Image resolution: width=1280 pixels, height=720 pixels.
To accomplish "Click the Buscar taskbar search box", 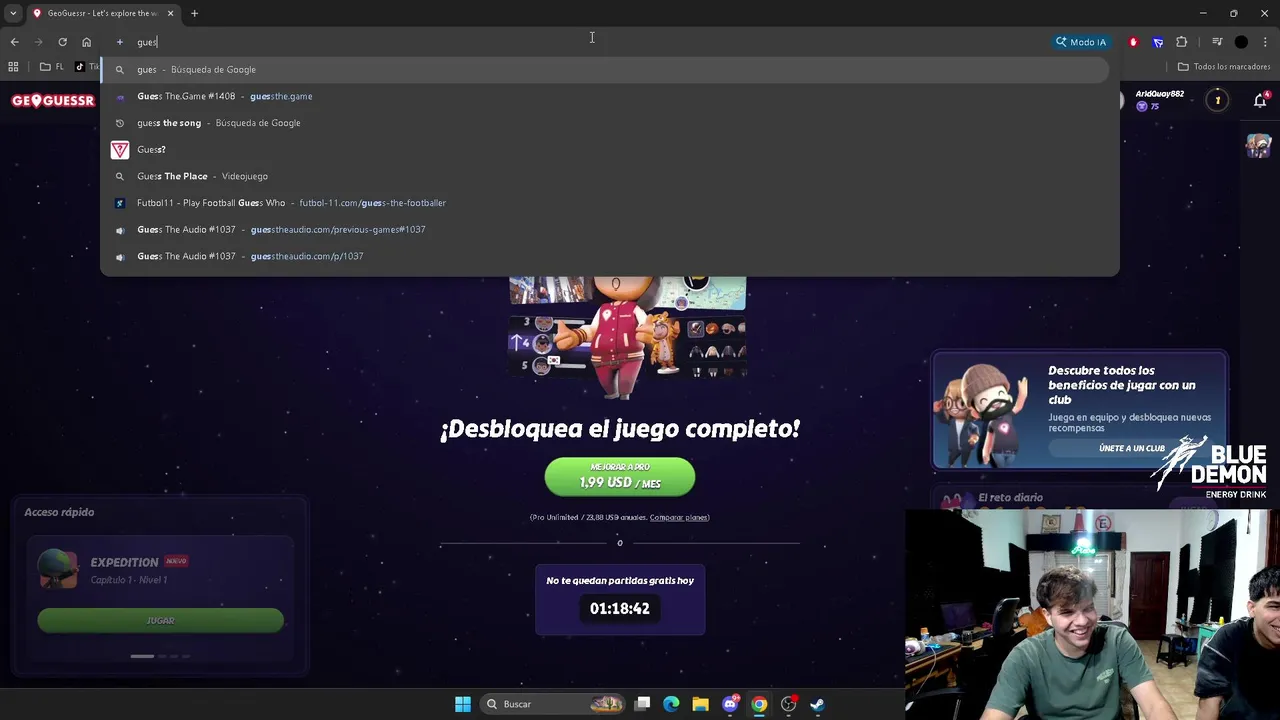I will tap(552, 704).
